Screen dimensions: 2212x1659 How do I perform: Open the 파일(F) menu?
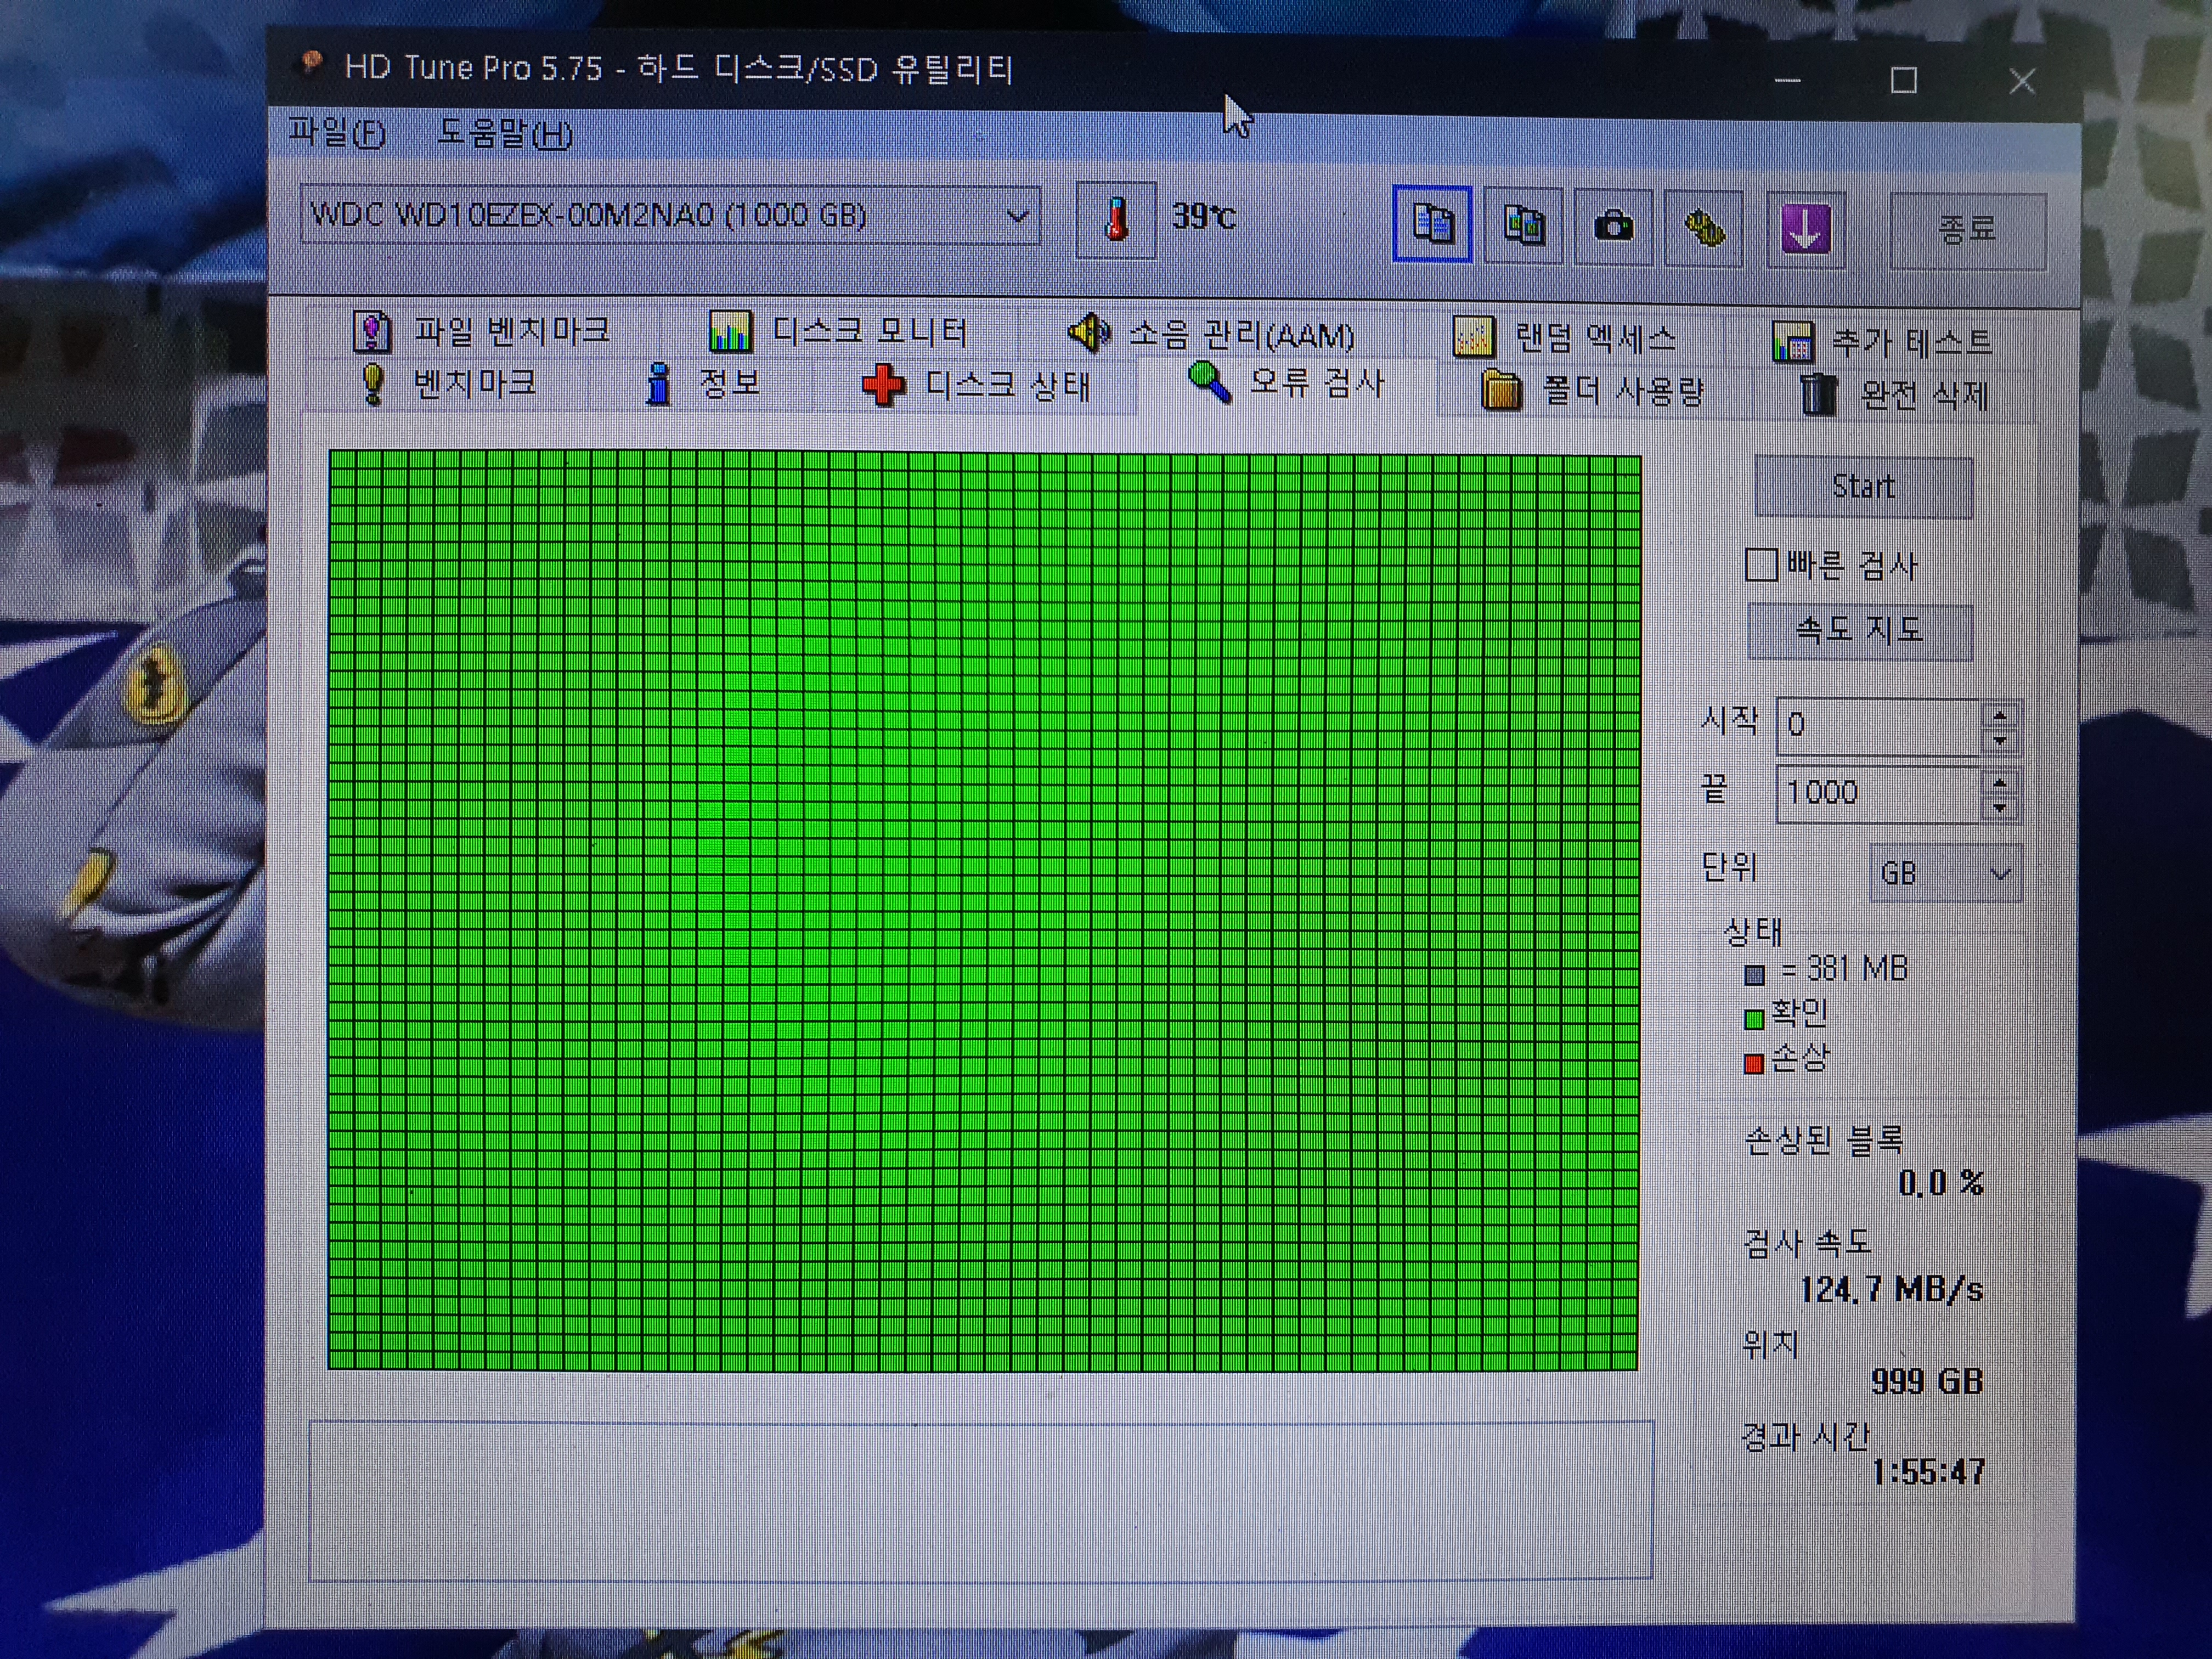click(336, 132)
